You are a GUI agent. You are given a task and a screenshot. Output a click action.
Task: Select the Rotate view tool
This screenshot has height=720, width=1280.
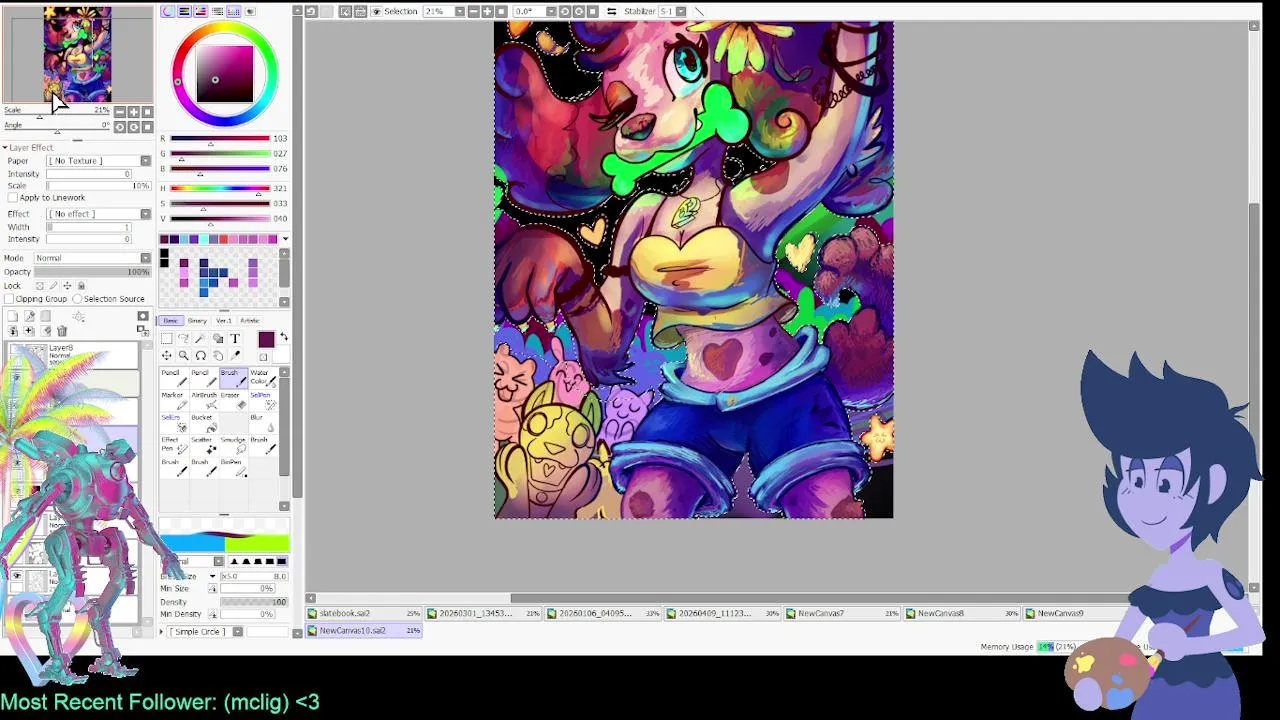[x=200, y=355]
